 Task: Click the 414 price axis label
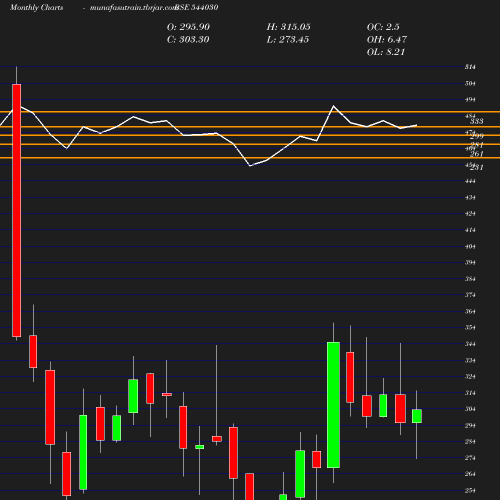pyautogui.click(x=470, y=230)
